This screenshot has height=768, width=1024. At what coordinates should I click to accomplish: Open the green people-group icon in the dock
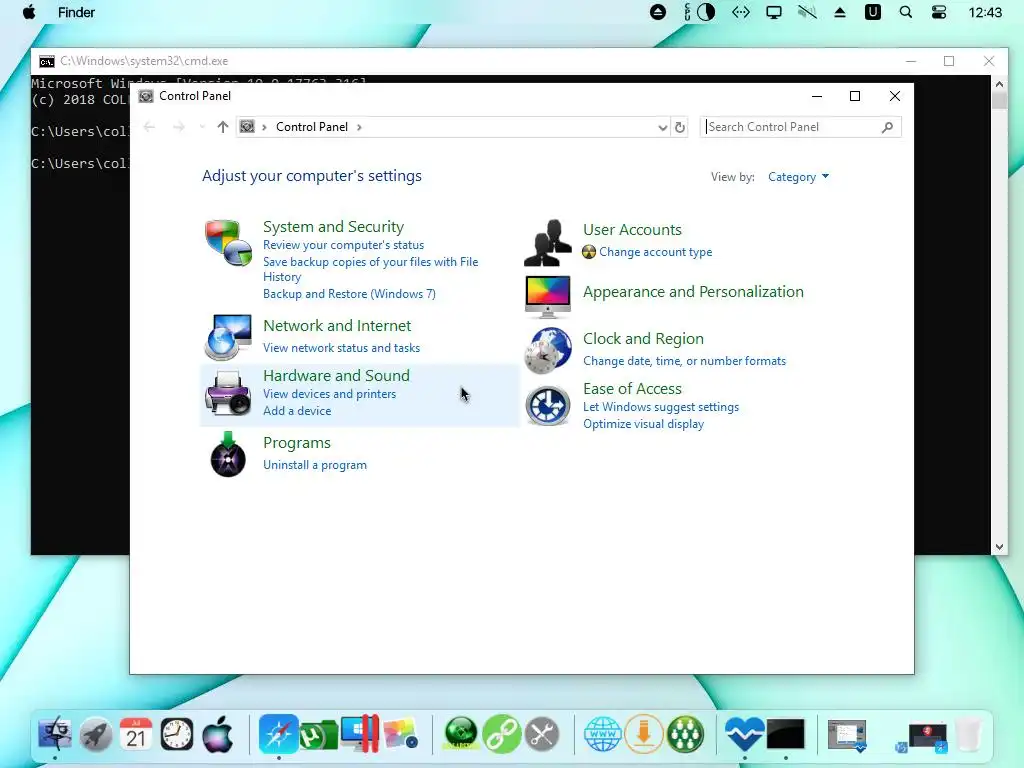point(685,734)
